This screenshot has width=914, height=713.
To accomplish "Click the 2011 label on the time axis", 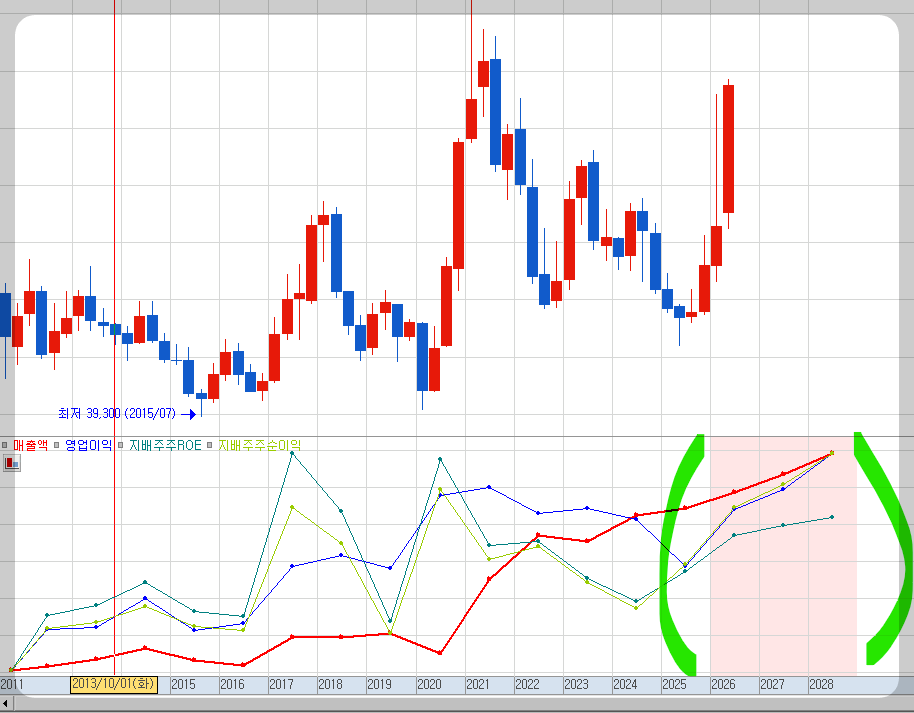I will 12,684.
